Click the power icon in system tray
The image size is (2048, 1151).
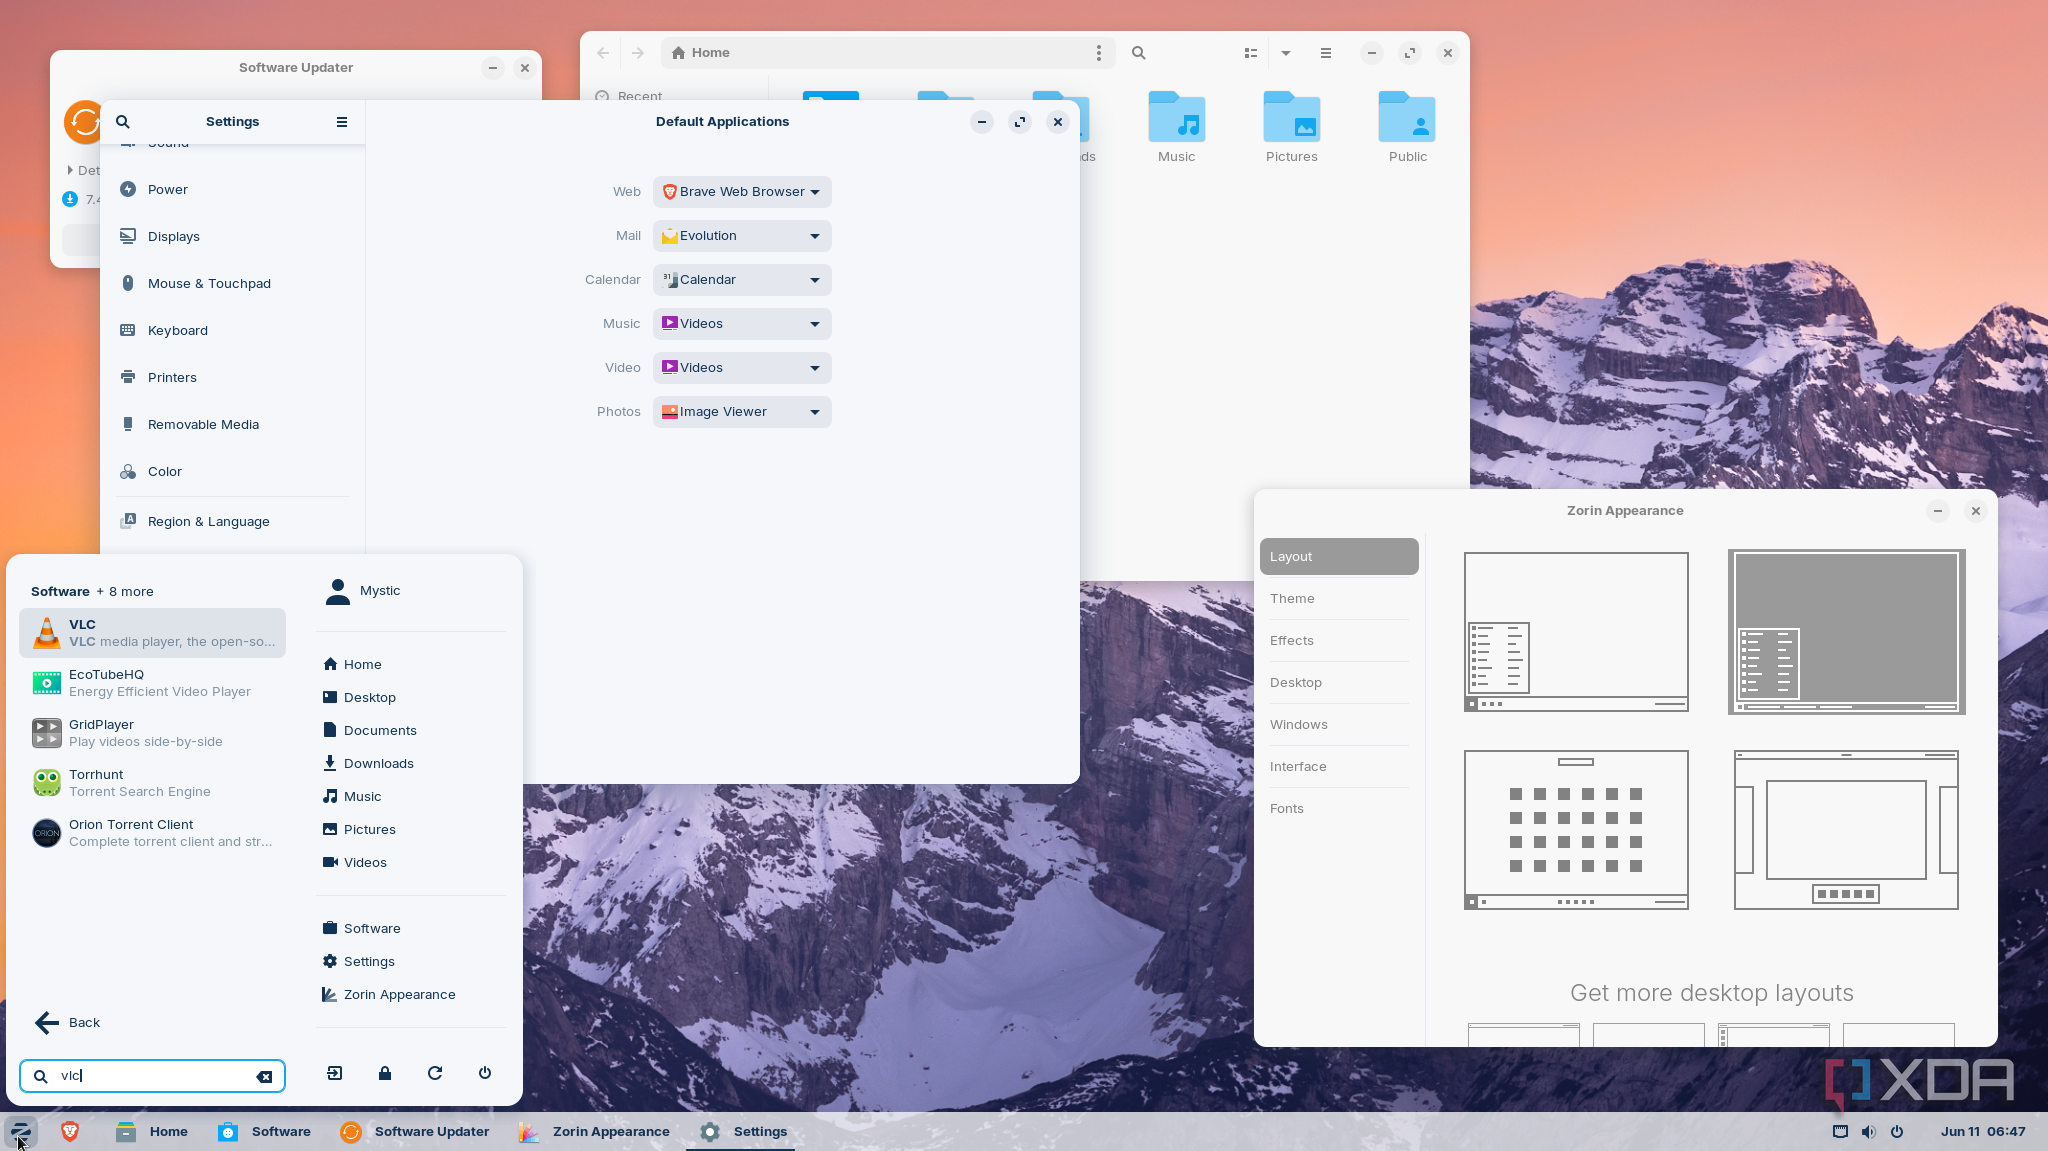click(x=1897, y=1132)
